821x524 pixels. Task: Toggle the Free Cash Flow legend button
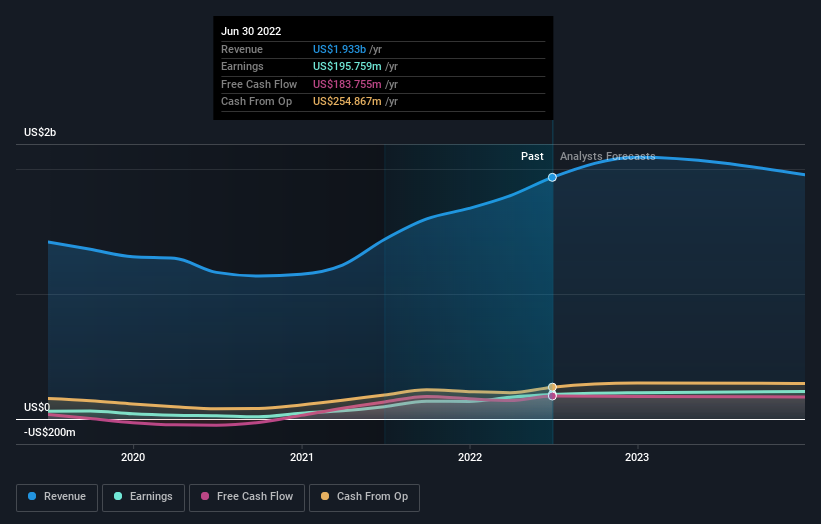pos(247,497)
